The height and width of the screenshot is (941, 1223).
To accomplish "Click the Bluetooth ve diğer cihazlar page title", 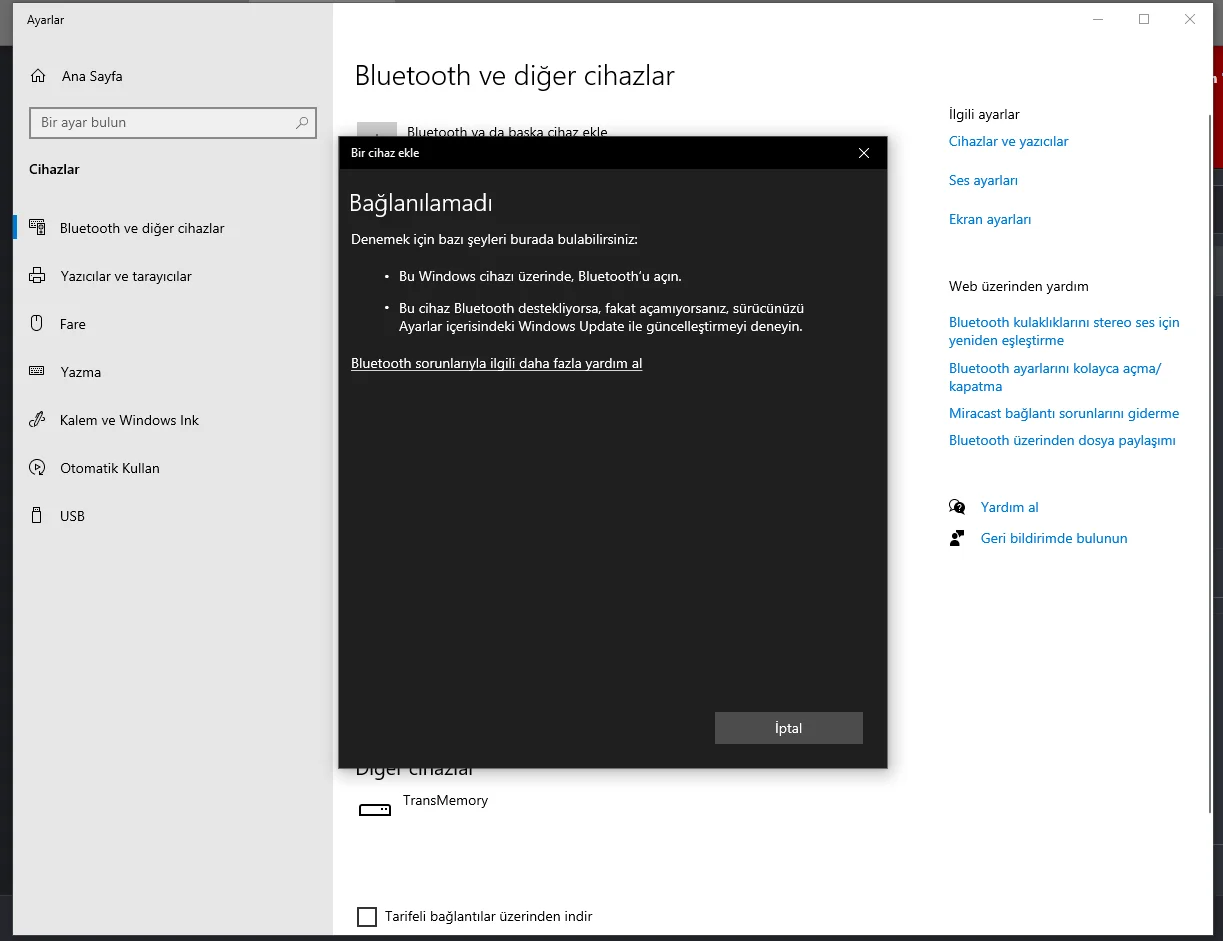I will 515,76.
